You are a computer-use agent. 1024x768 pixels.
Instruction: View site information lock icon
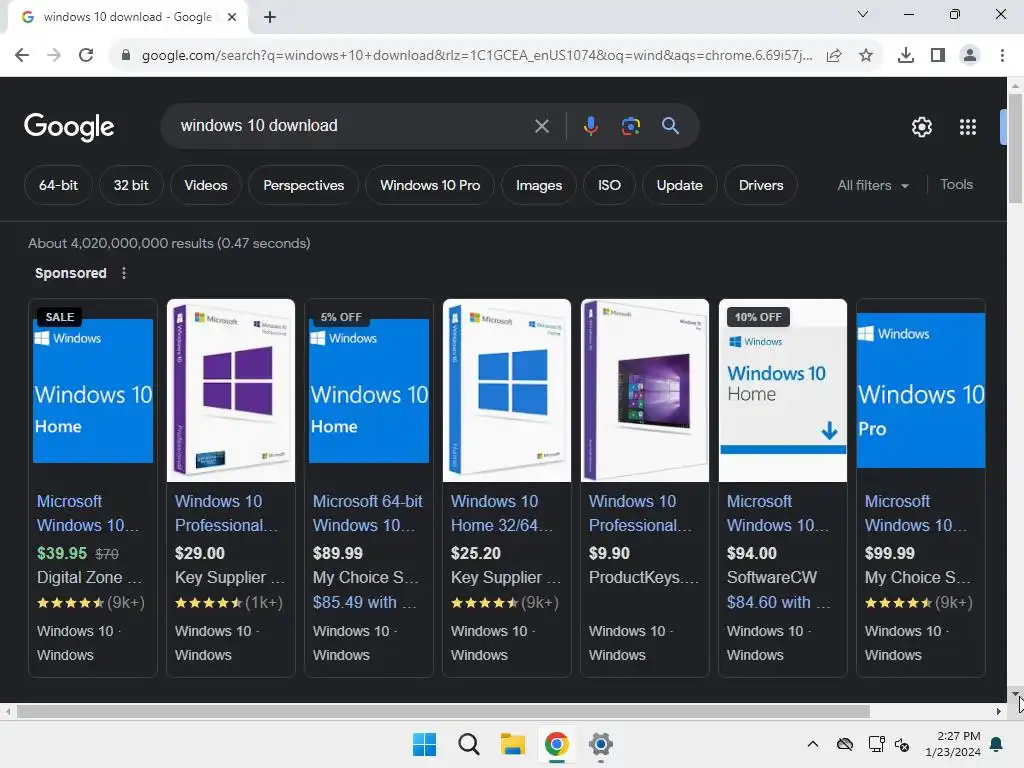coord(126,55)
